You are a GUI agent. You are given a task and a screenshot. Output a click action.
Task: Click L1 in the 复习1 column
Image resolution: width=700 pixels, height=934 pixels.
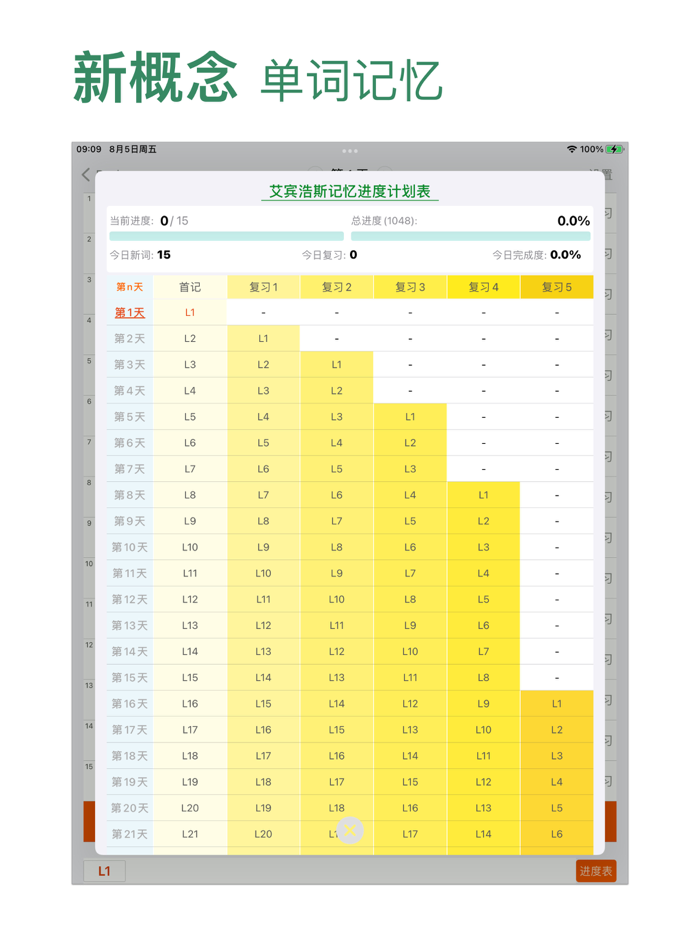[263, 338]
